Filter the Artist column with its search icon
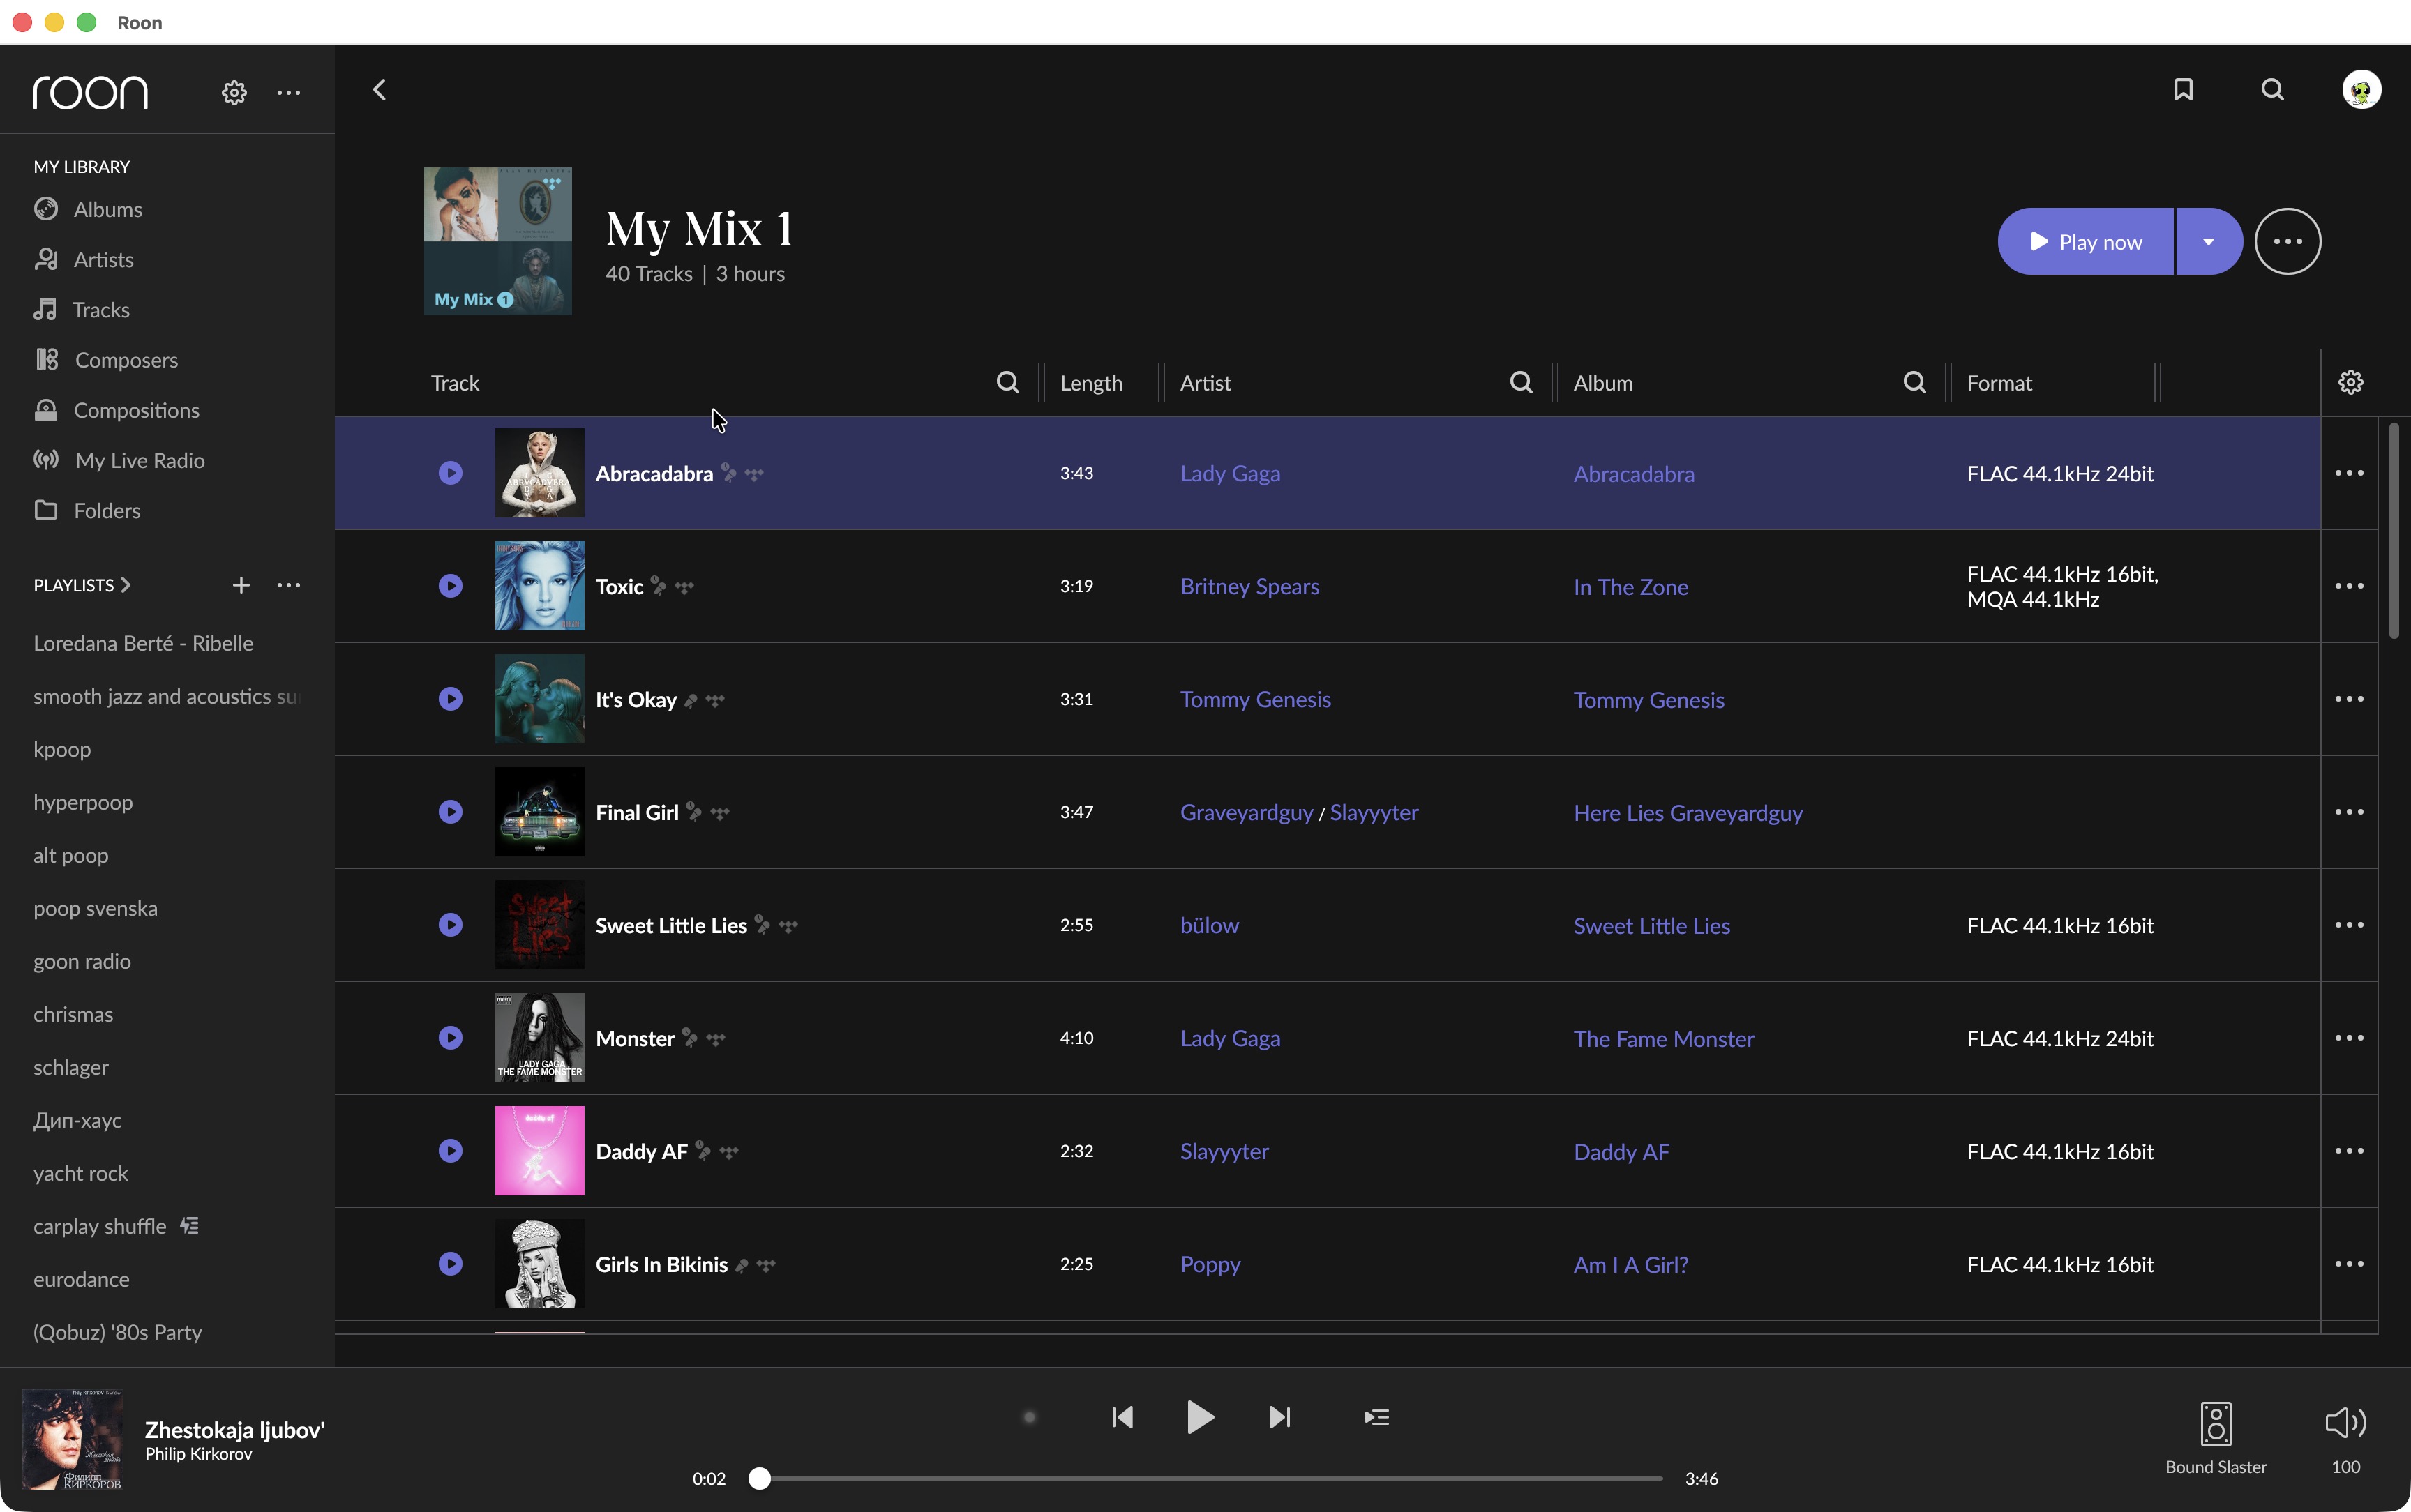 1520,383
